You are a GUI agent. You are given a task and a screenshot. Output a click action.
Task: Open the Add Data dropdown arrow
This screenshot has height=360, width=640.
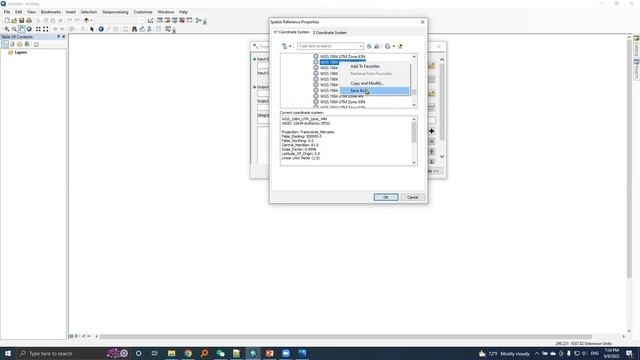coord(91,20)
